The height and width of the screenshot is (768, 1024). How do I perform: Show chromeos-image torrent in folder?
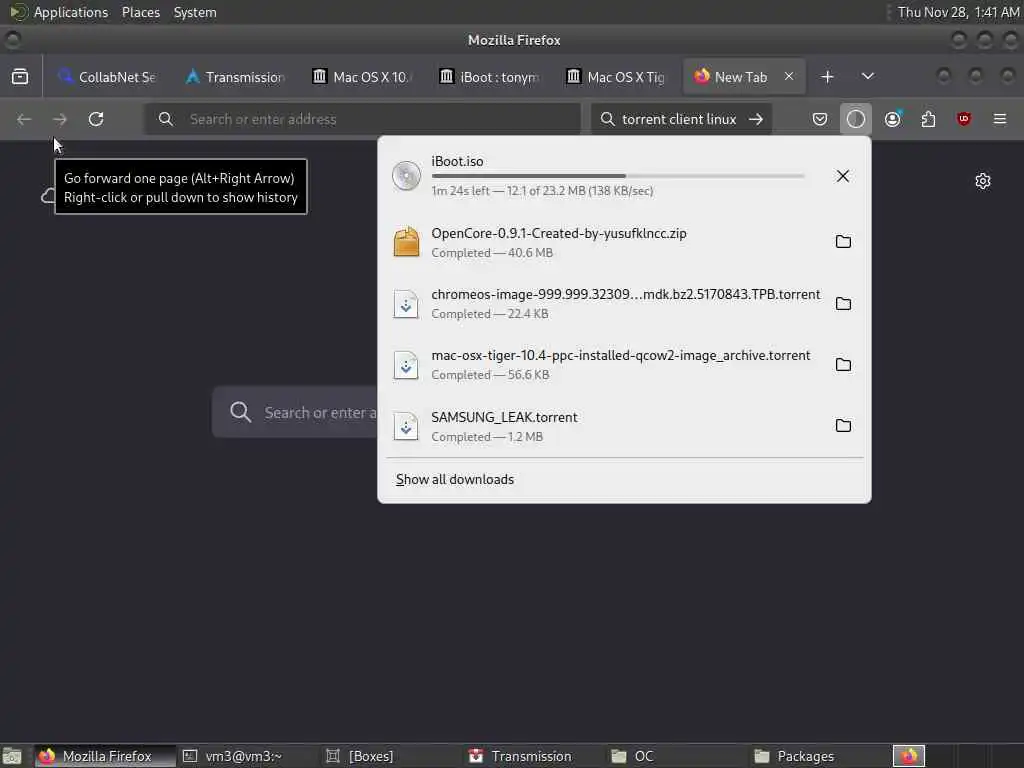coord(843,304)
